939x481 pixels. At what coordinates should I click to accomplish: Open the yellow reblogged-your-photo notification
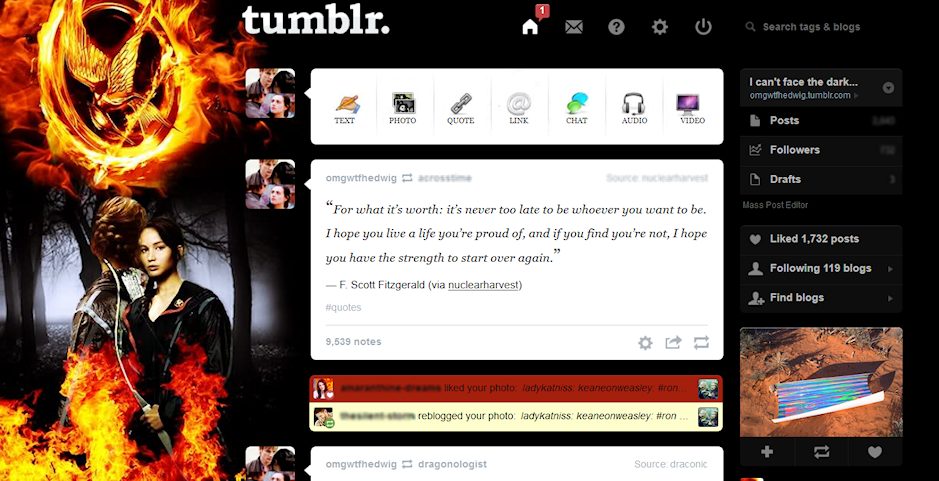(x=516, y=416)
